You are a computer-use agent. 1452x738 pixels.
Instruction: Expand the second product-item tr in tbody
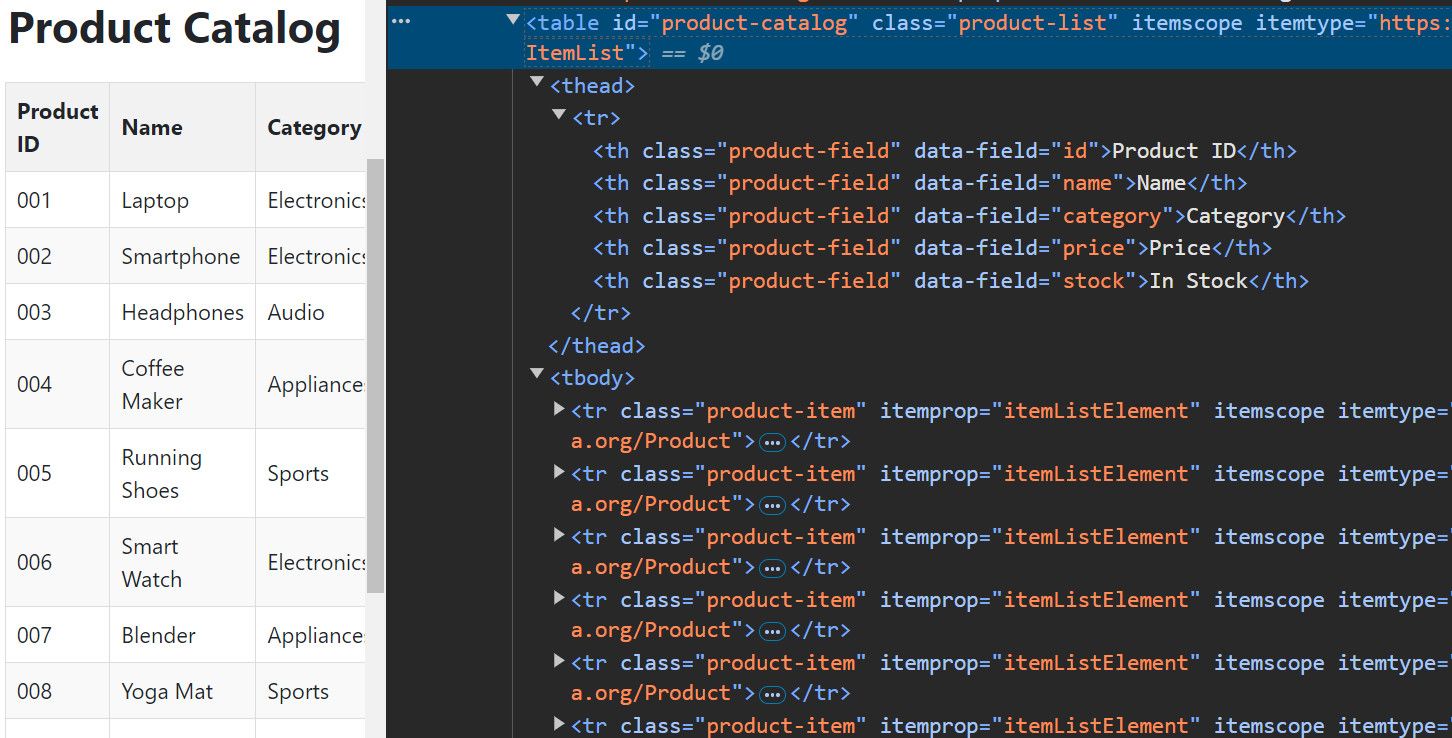coord(560,471)
